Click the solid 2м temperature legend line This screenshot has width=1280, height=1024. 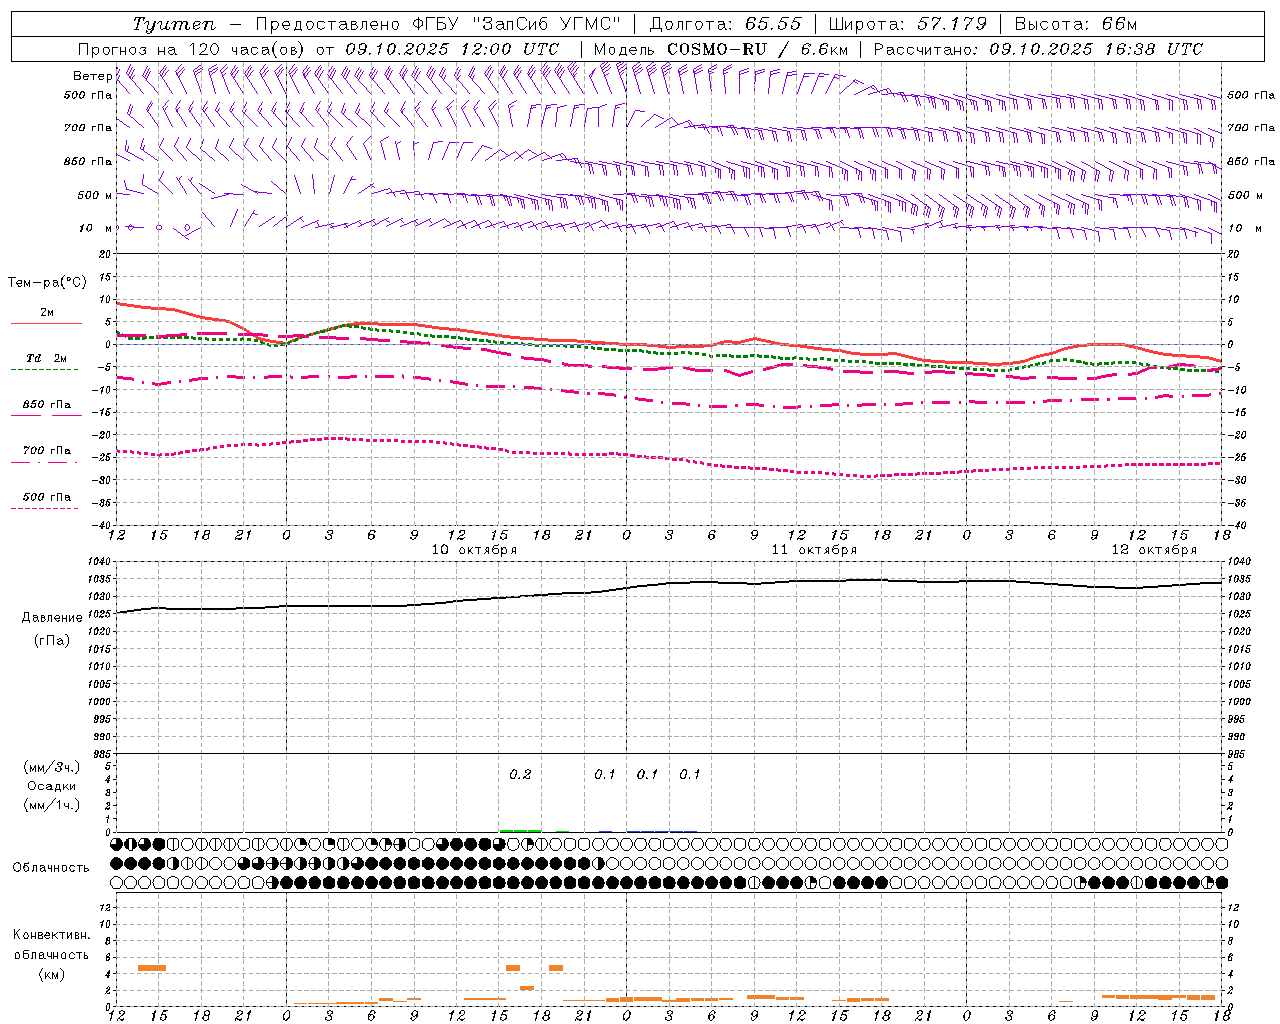[46, 323]
